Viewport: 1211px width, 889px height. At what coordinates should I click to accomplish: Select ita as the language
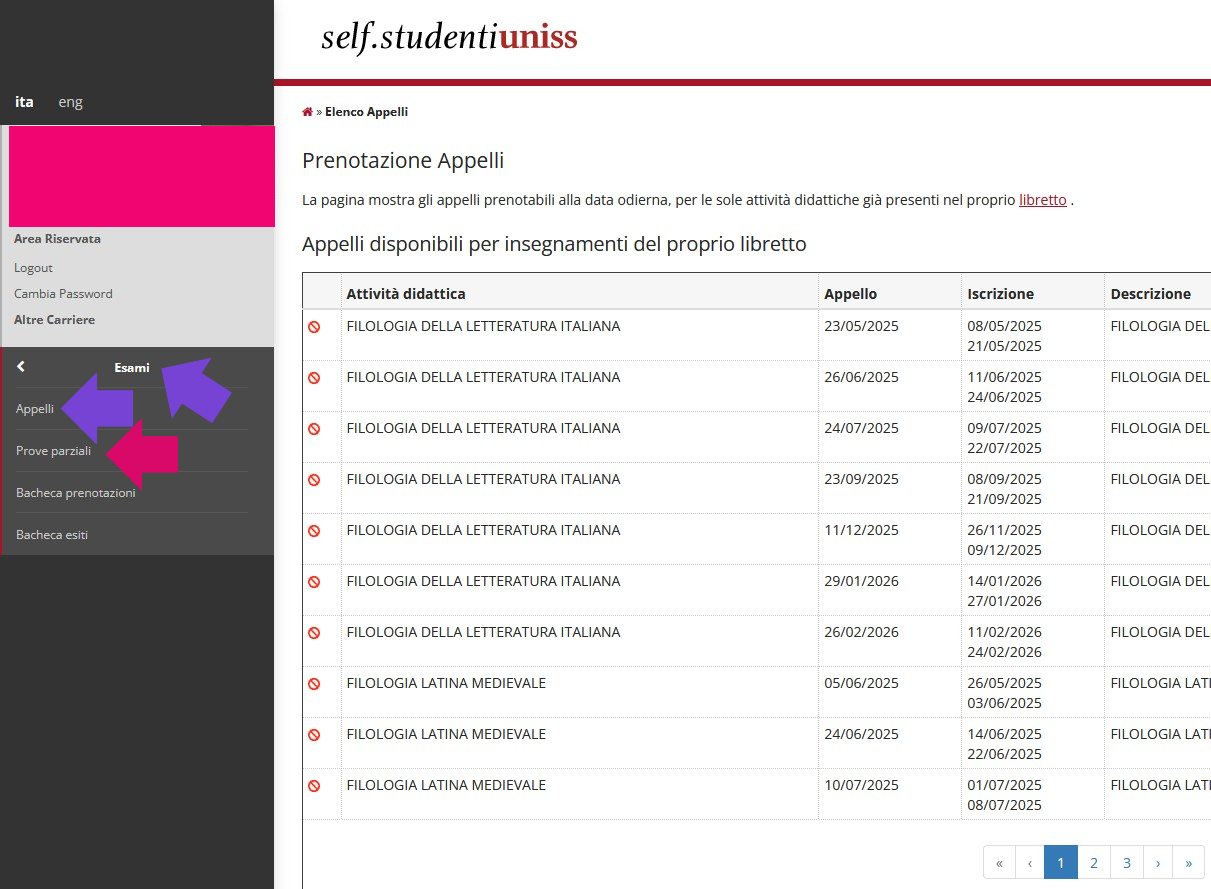click(x=24, y=101)
